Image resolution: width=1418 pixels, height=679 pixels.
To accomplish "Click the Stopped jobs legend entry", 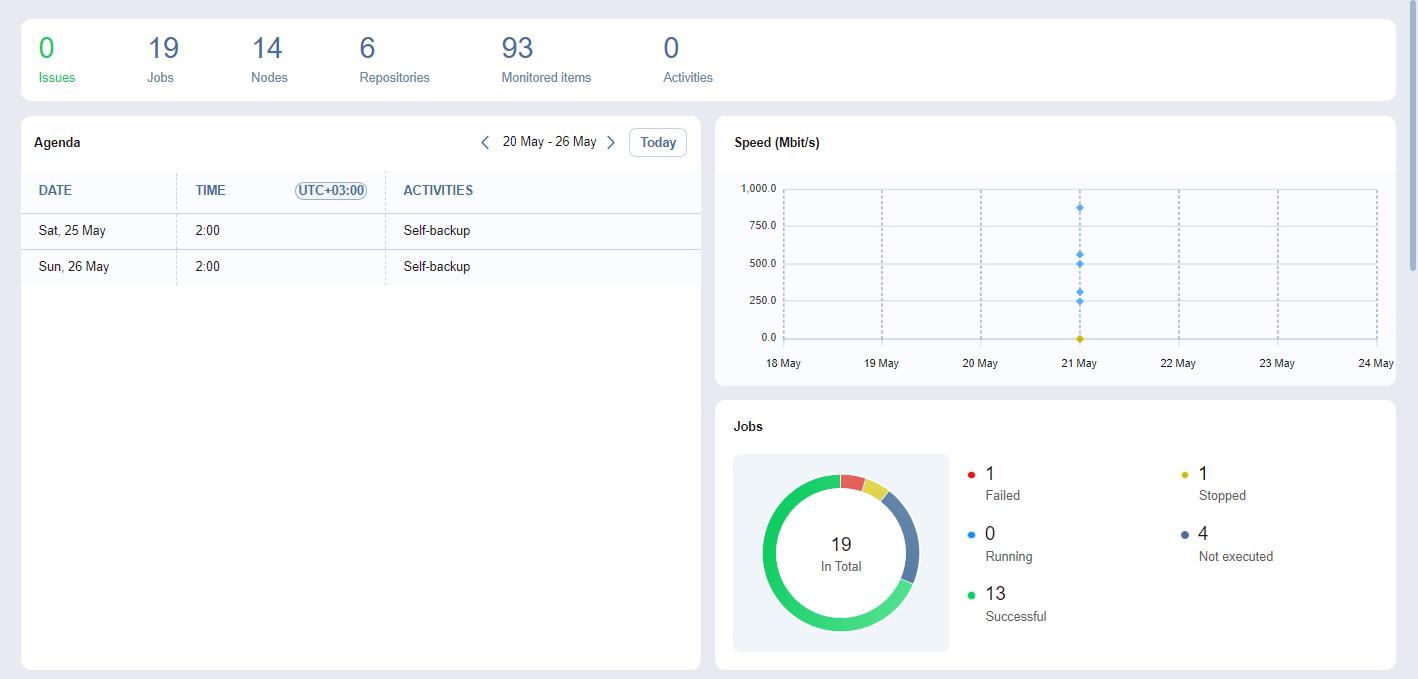I will (1221, 484).
